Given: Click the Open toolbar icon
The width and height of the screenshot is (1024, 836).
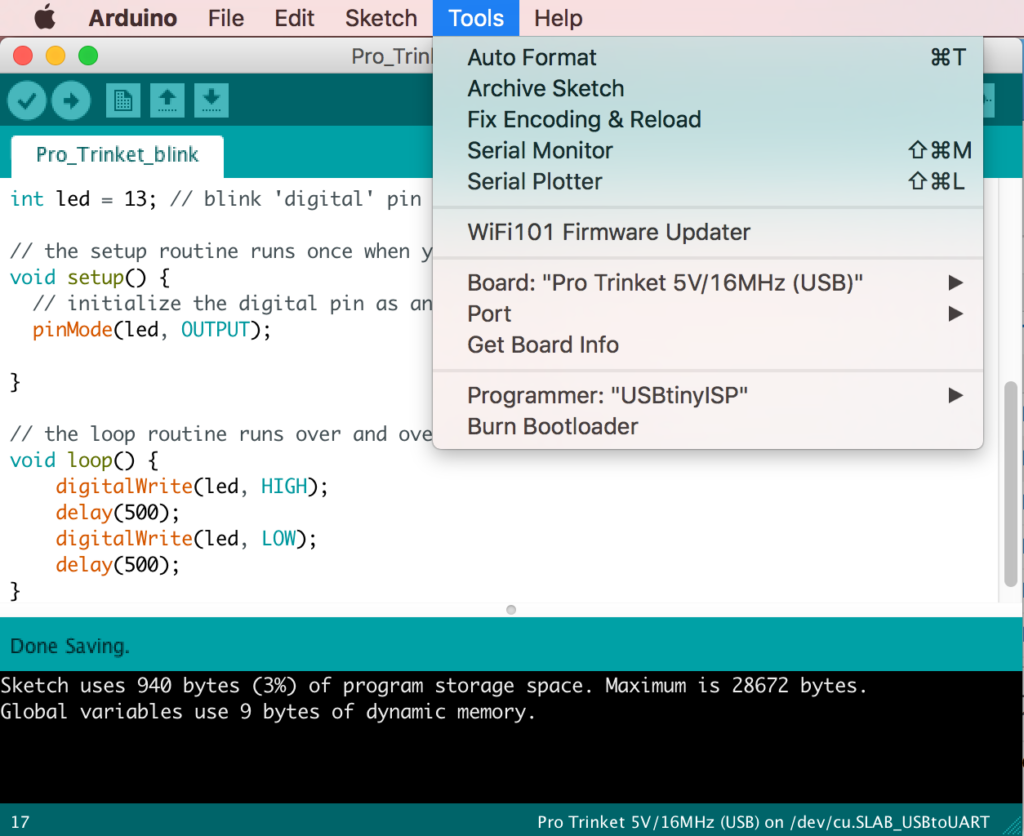Looking at the screenshot, I should 167,100.
